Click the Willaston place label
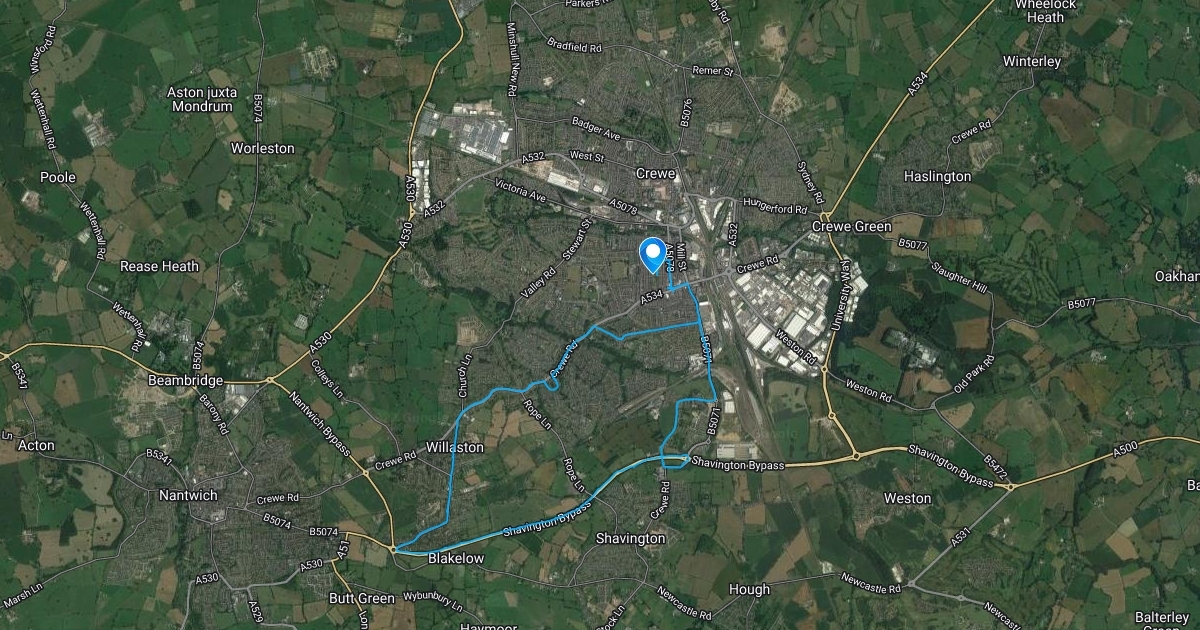1200x630 pixels. pyautogui.click(x=455, y=447)
